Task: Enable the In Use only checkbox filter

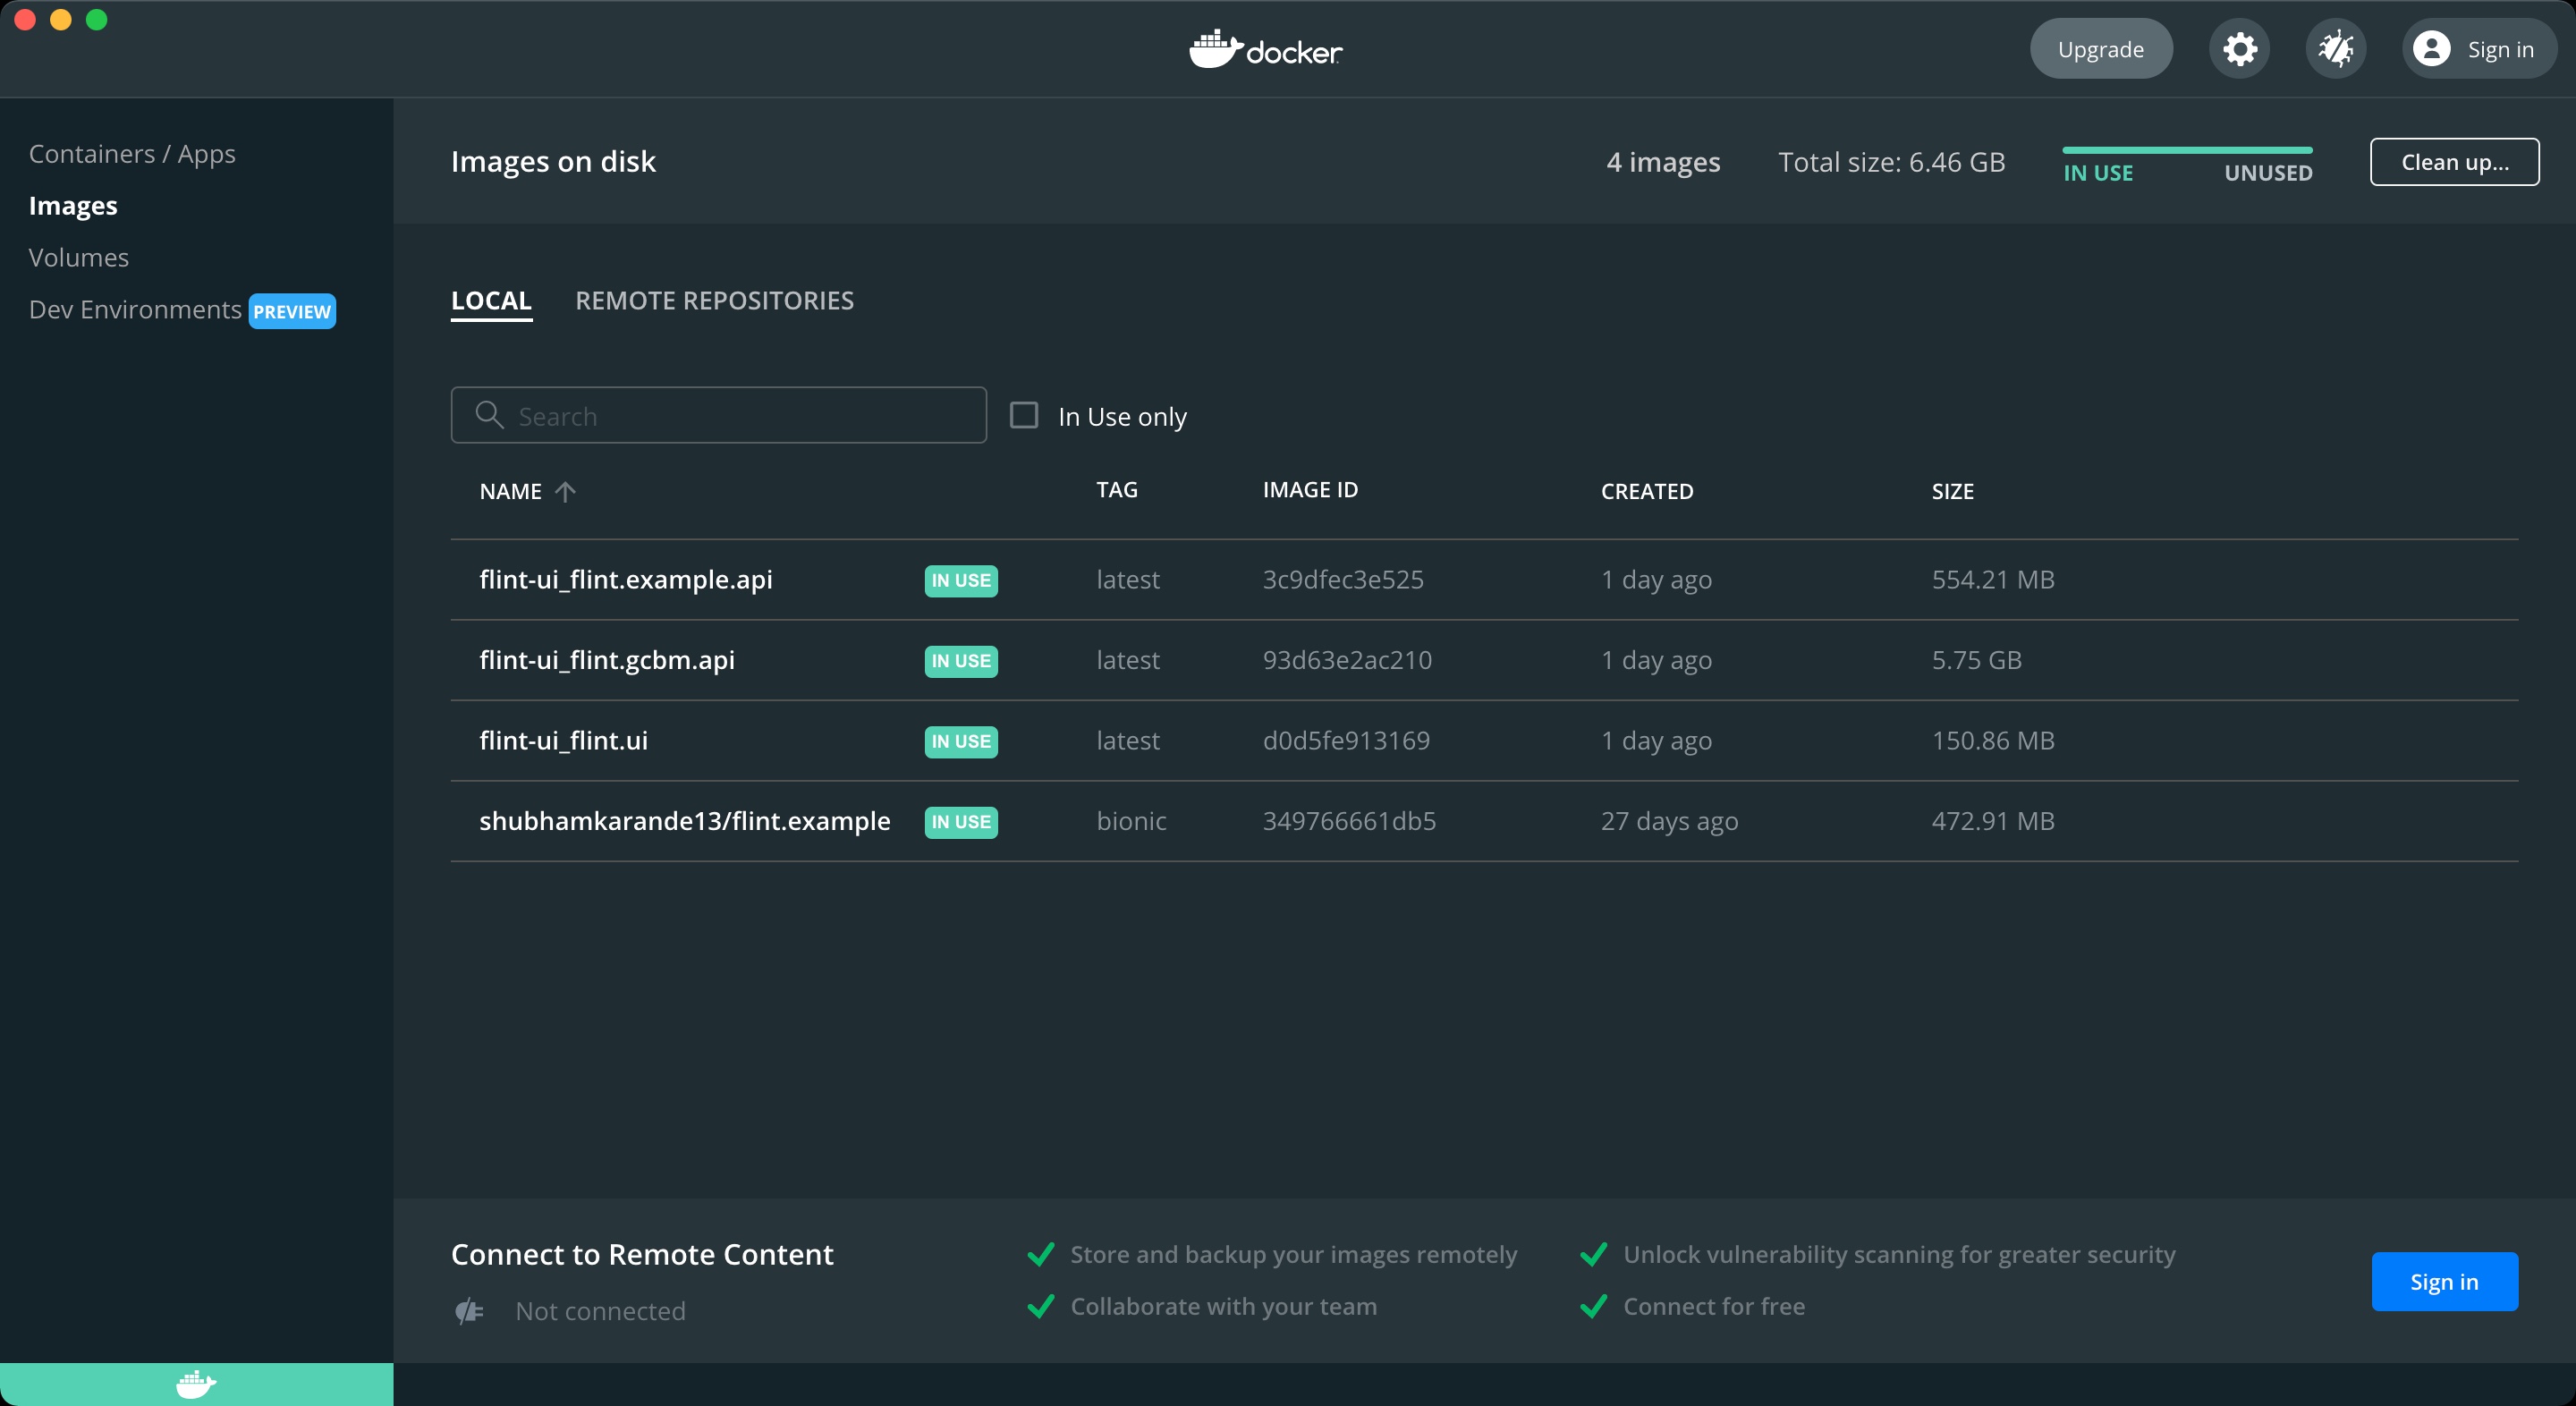Action: pyautogui.click(x=1025, y=414)
